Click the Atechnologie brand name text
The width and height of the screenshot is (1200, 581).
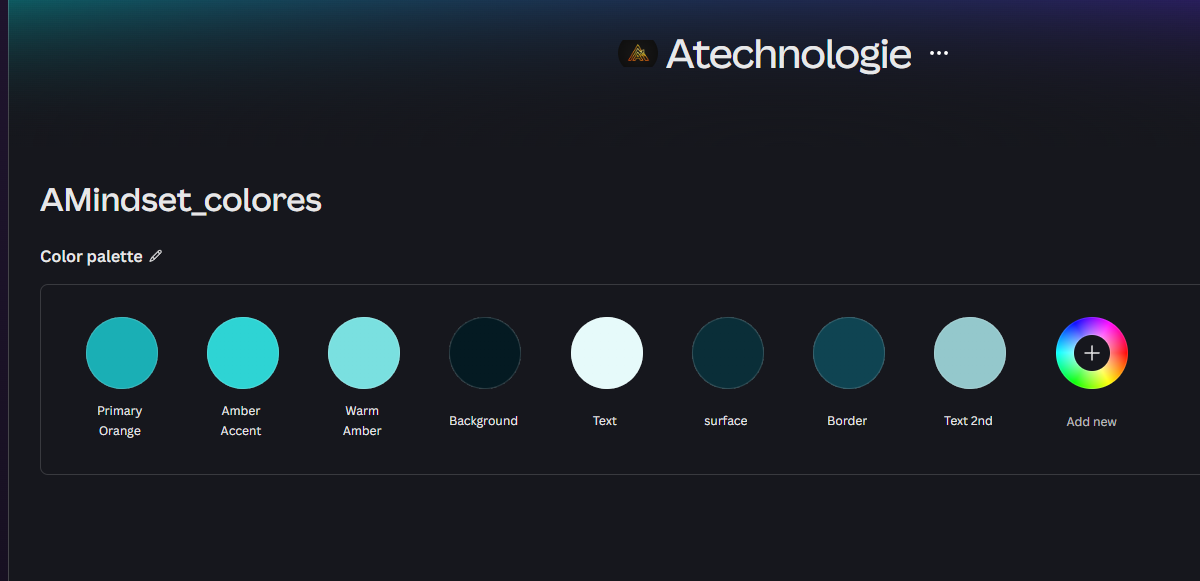pyautogui.click(x=788, y=54)
